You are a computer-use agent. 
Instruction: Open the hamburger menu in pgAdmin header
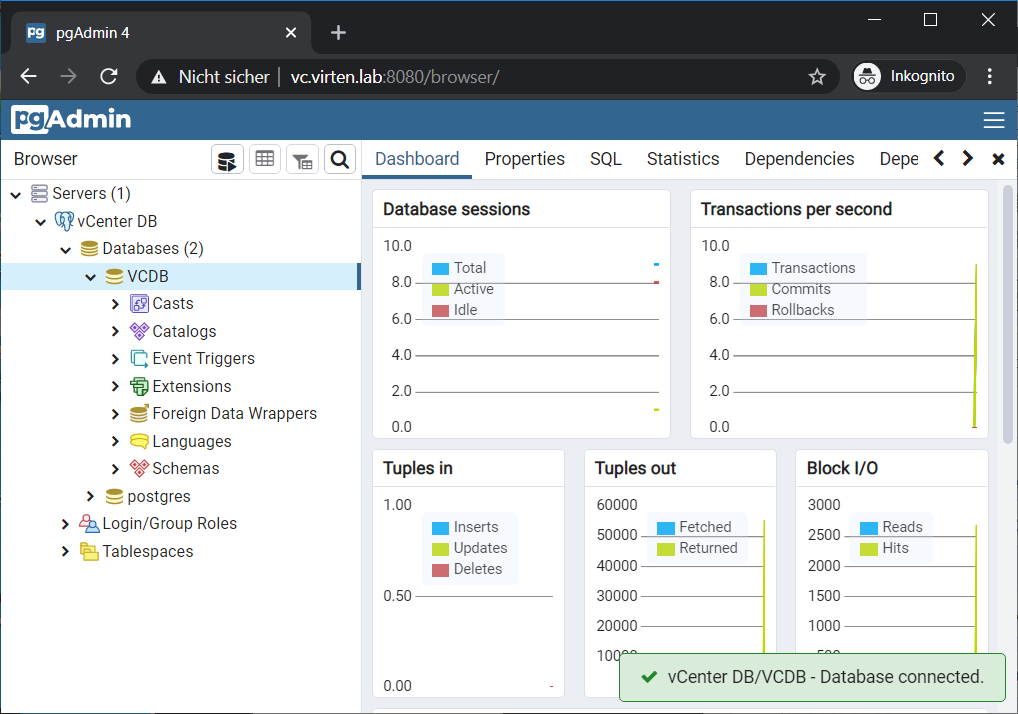click(993, 120)
